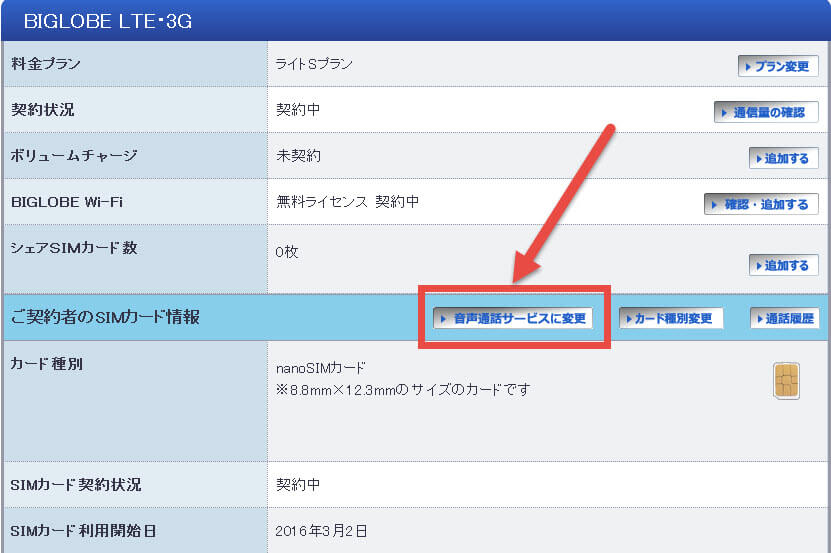
Task: Click the シェアSIMカード数 label
Action: [74, 248]
